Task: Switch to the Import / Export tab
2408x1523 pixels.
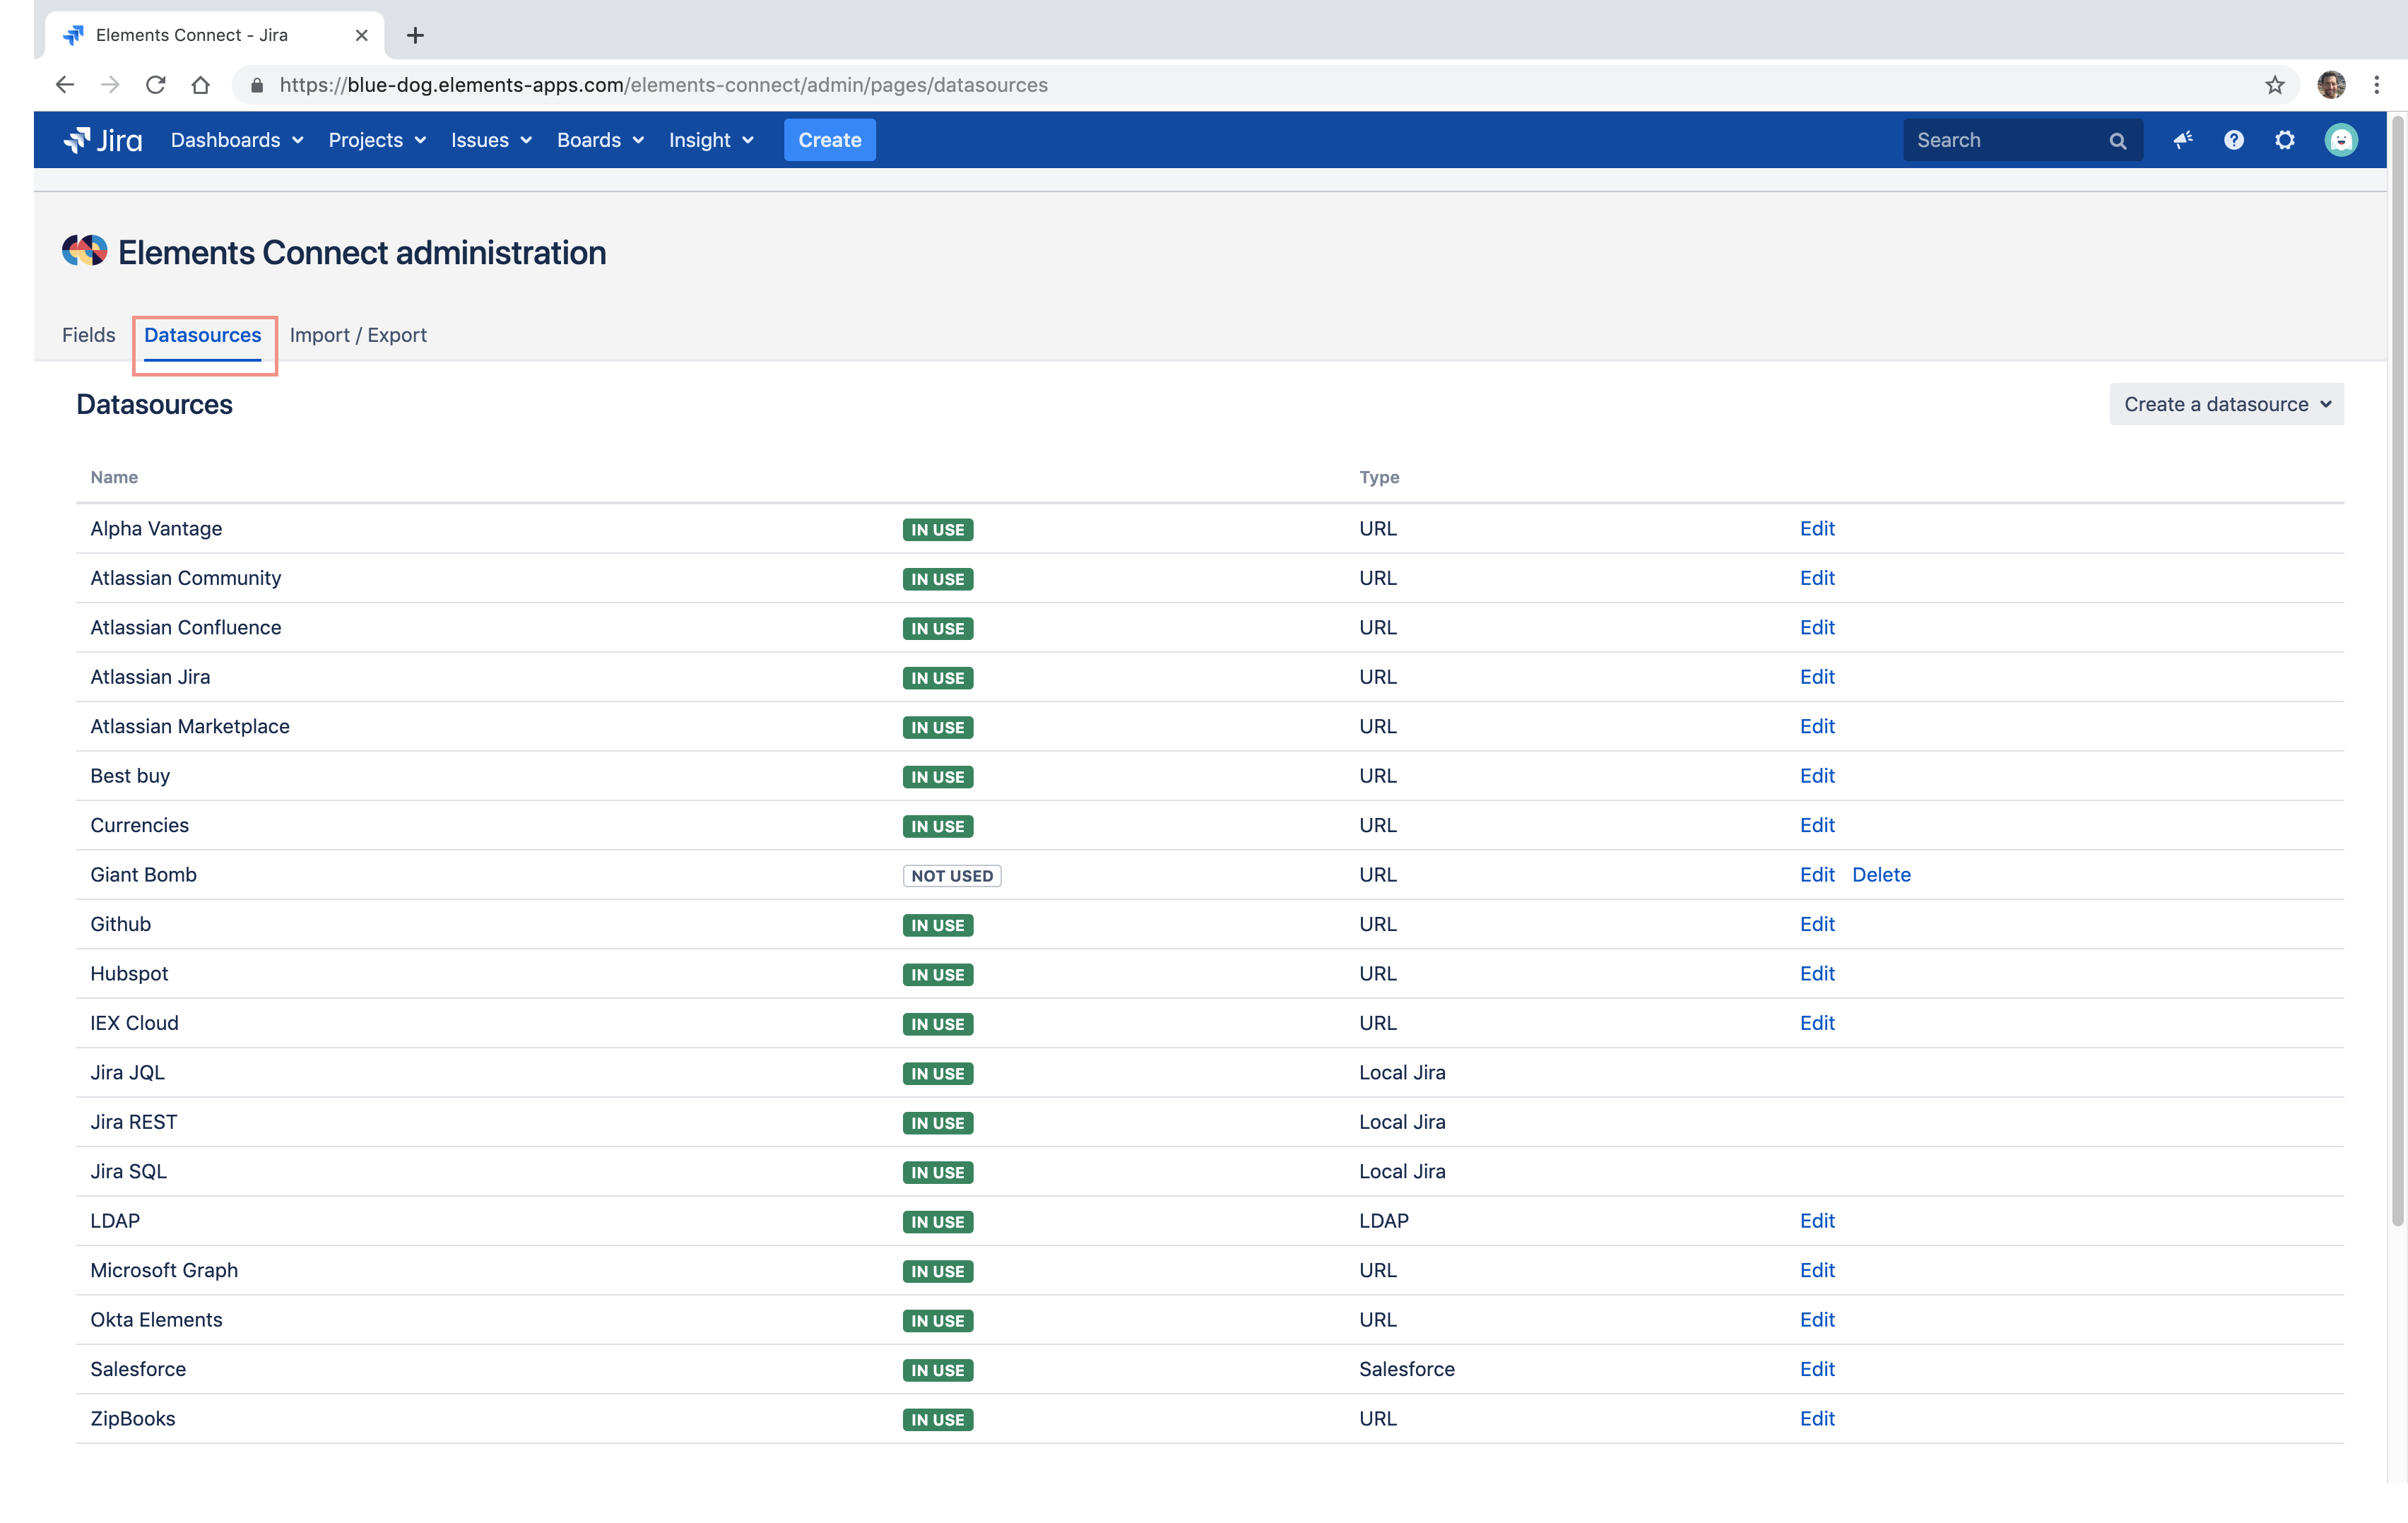Action: coord(358,335)
